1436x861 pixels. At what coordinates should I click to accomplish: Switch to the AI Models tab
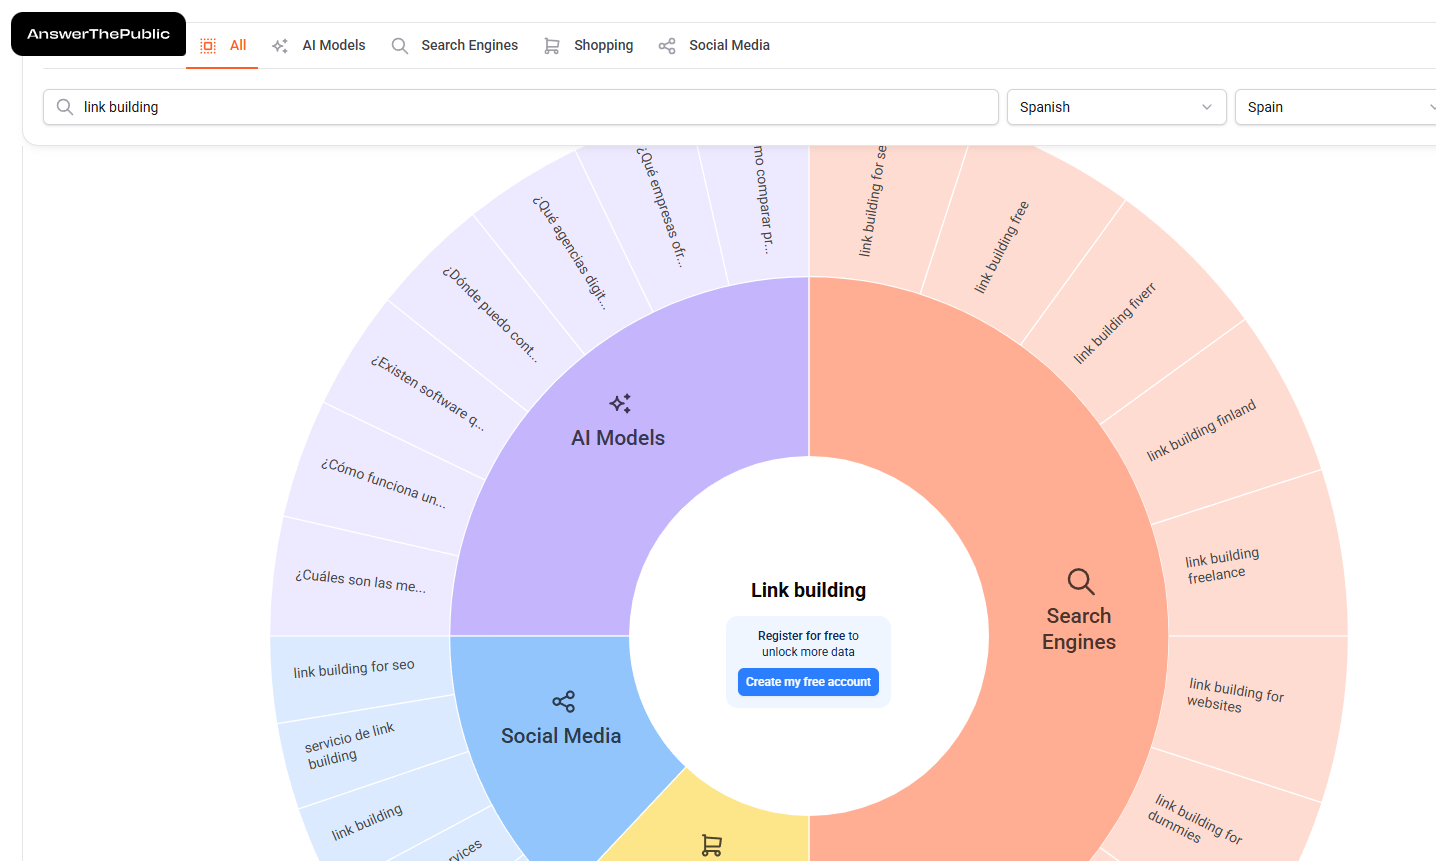tap(319, 45)
